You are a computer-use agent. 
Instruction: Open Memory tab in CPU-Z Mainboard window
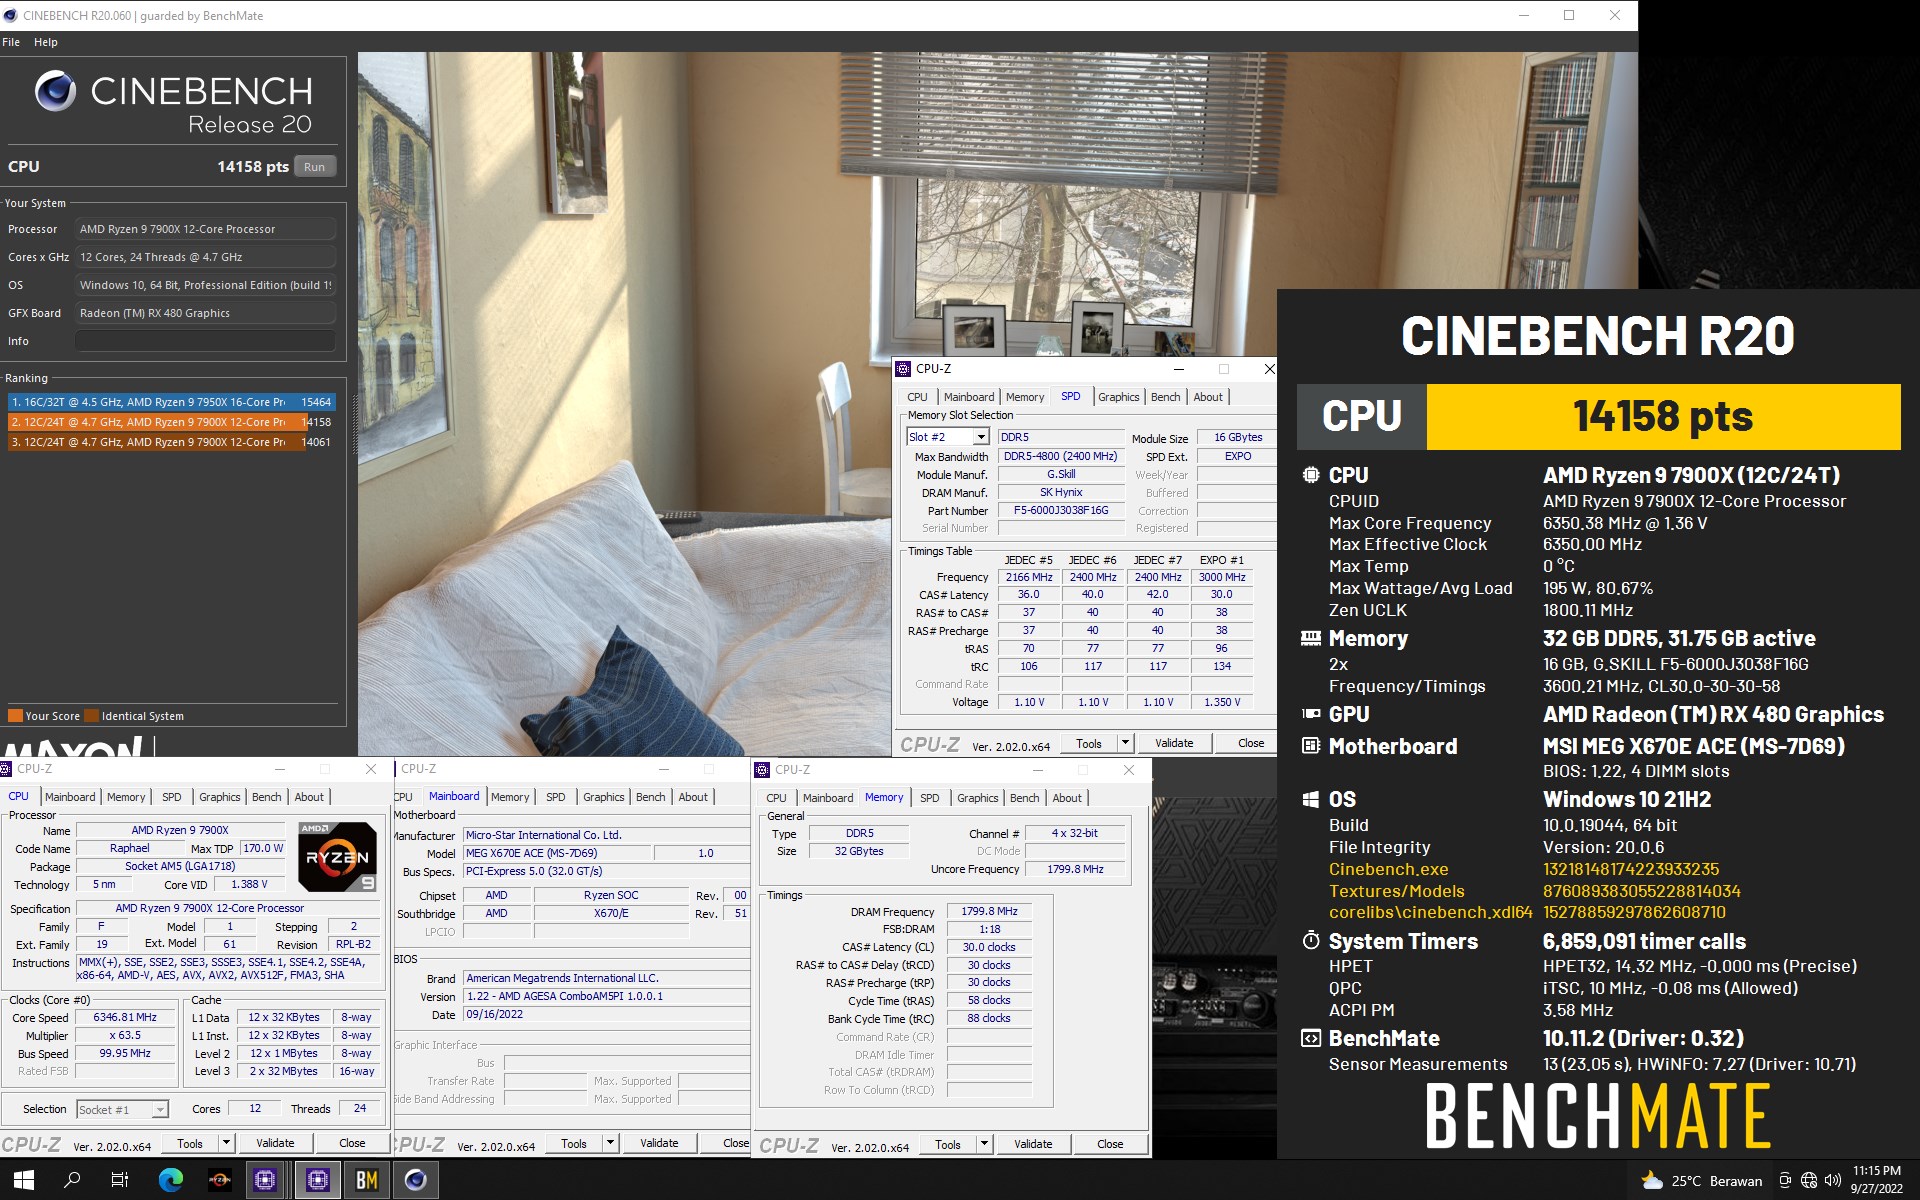[x=510, y=797]
